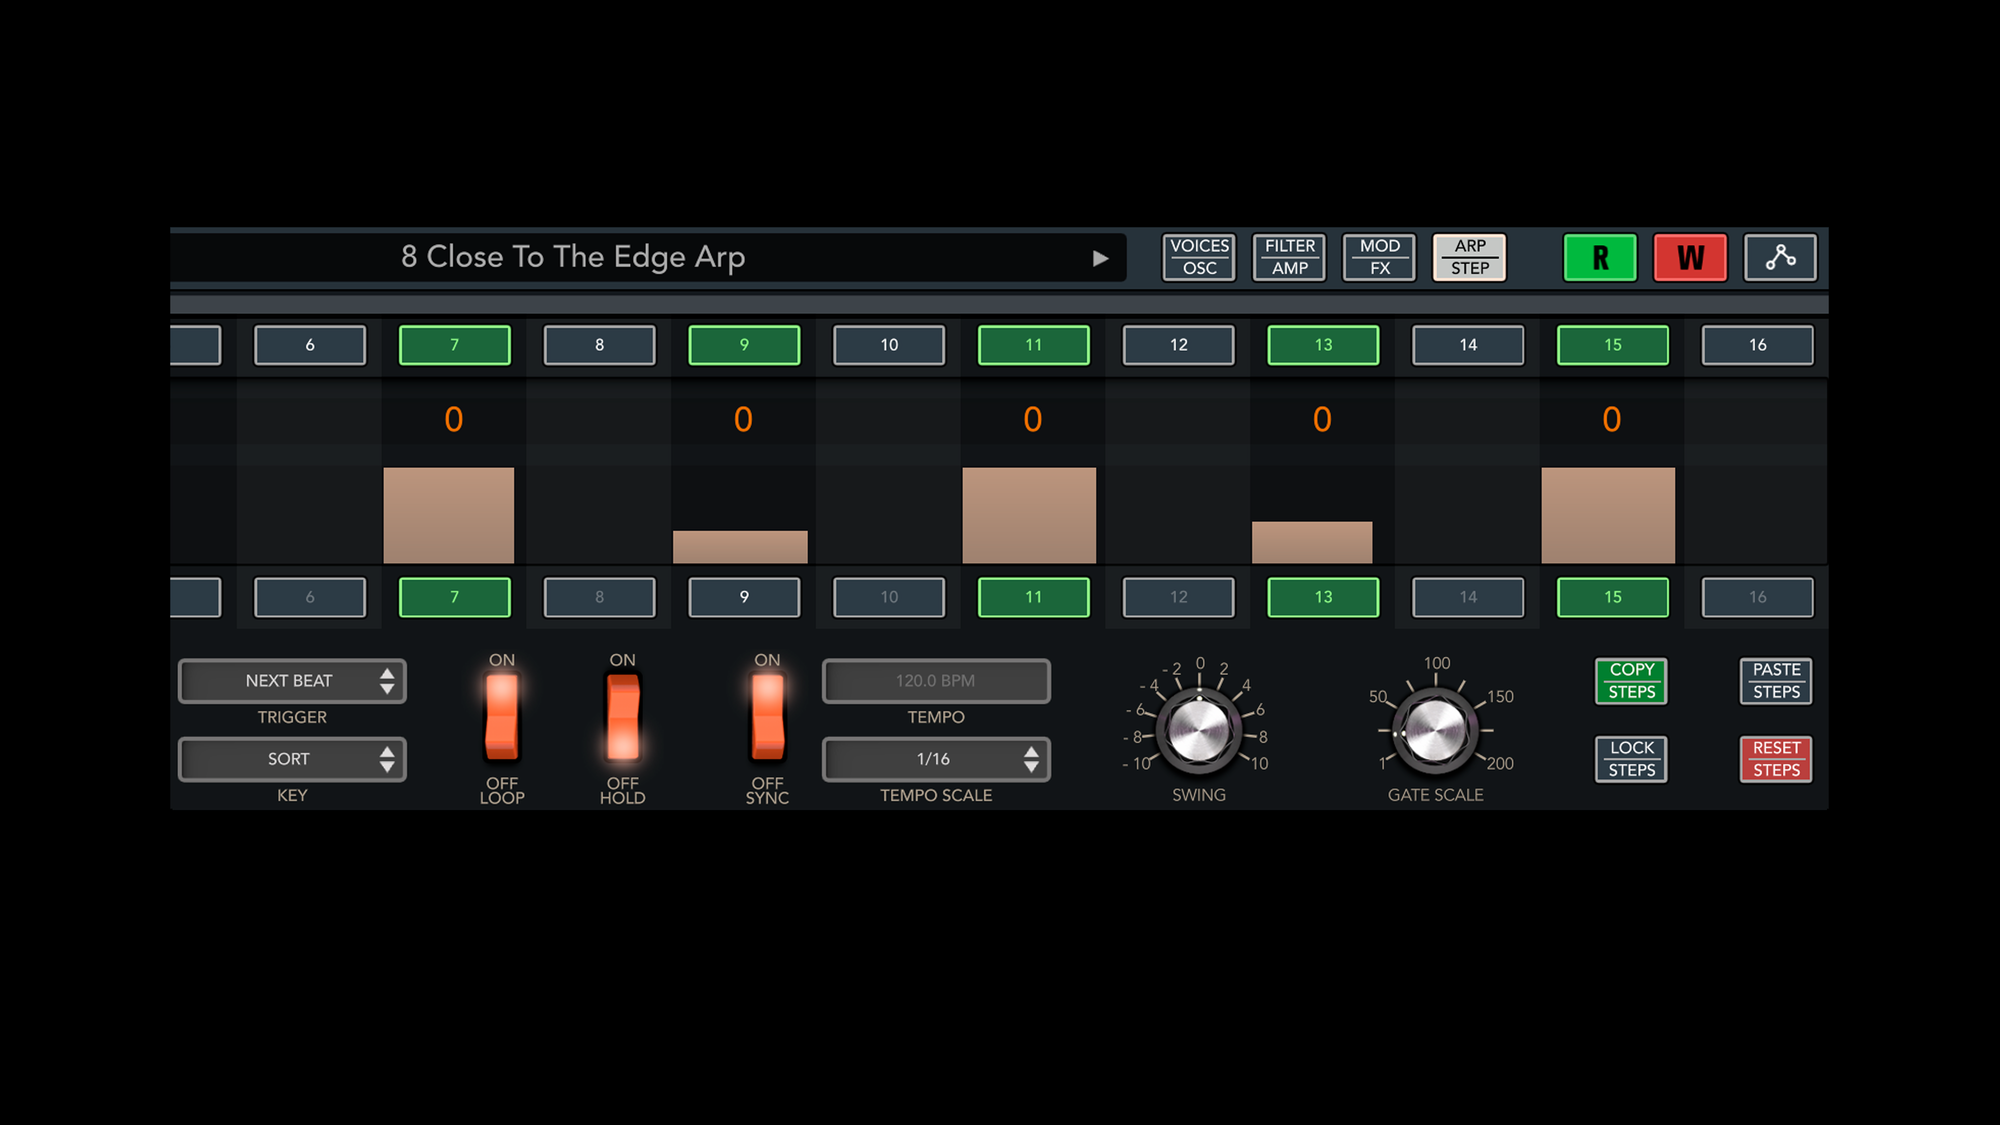Switch to the Filter Amp tab

[1289, 258]
